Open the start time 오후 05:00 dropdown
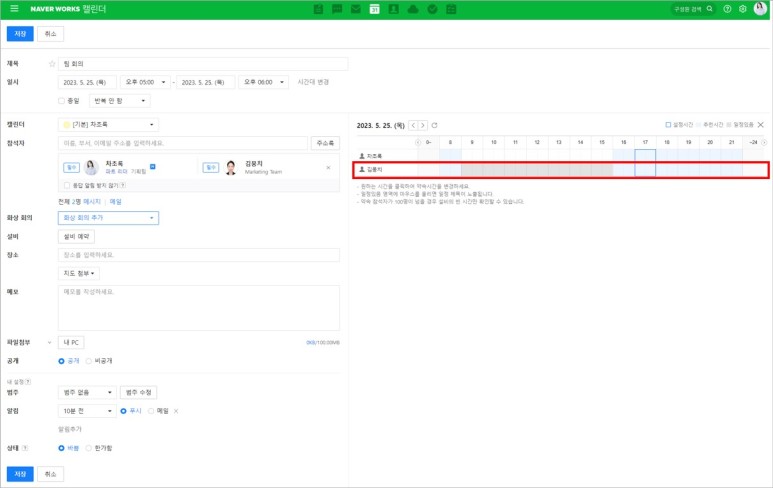This screenshot has width=773, height=488. tap(145, 82)
